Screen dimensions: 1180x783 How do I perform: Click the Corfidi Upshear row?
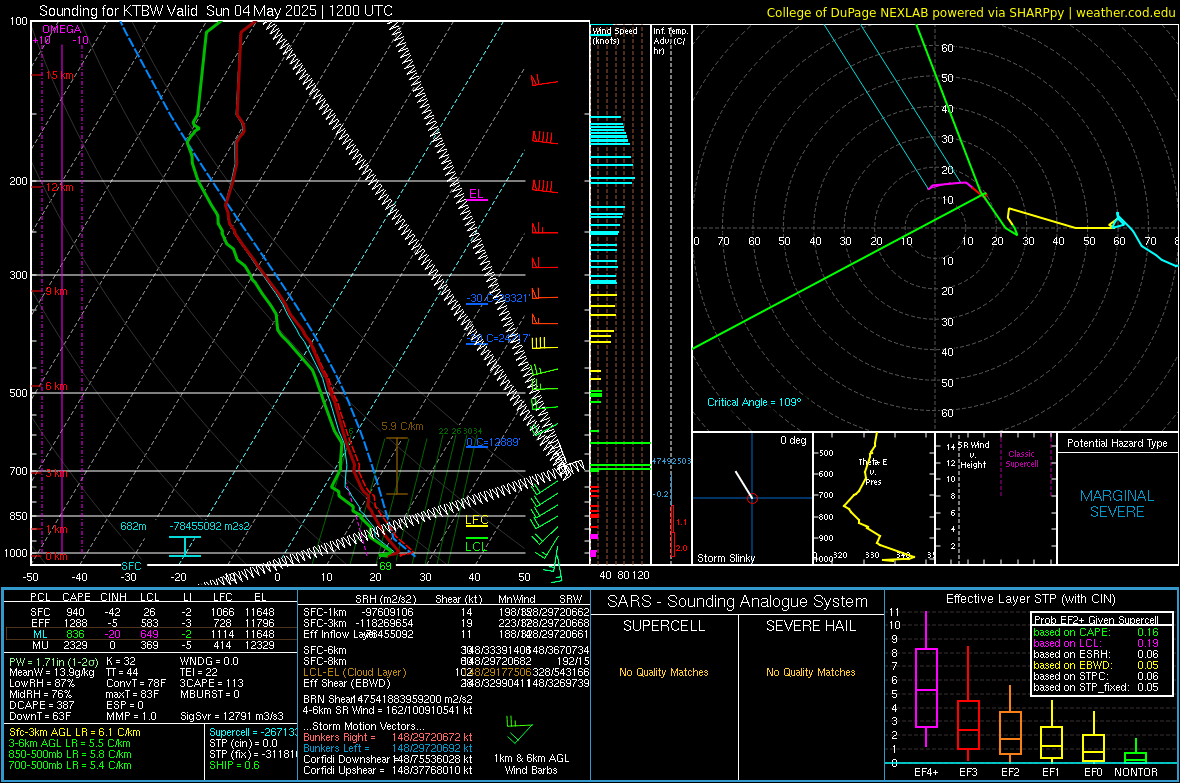388,770
